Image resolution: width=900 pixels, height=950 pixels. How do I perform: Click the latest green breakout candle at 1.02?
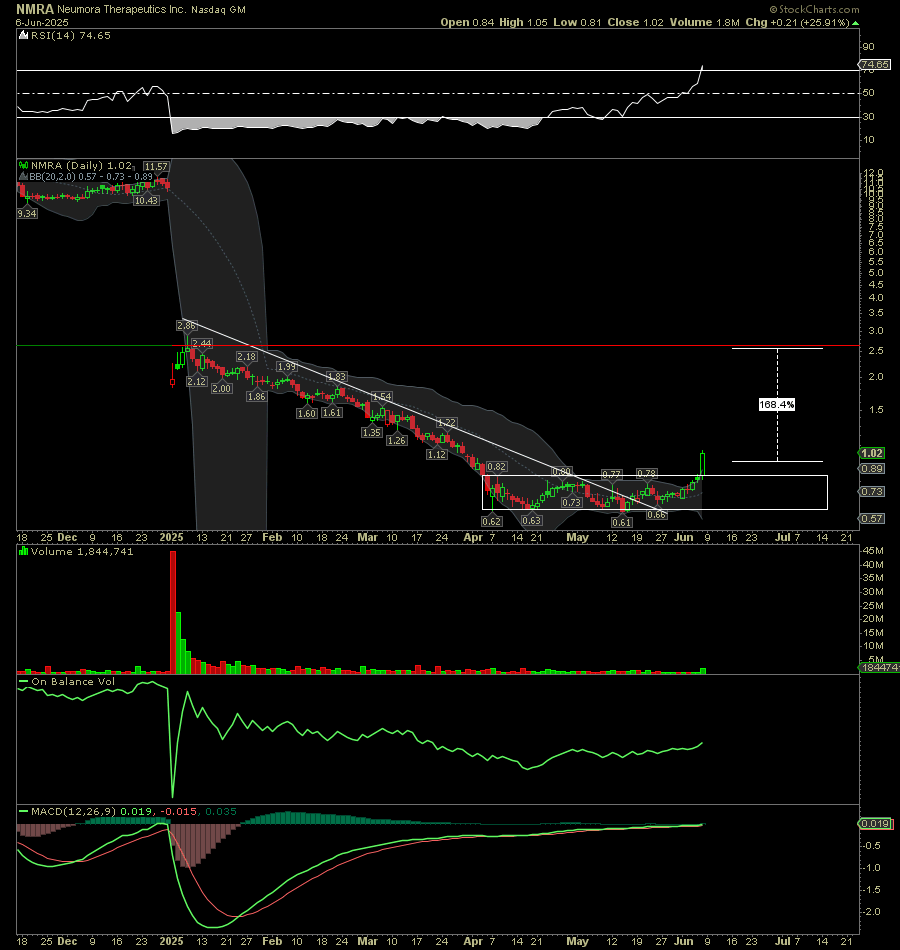[x=703, y=464]
